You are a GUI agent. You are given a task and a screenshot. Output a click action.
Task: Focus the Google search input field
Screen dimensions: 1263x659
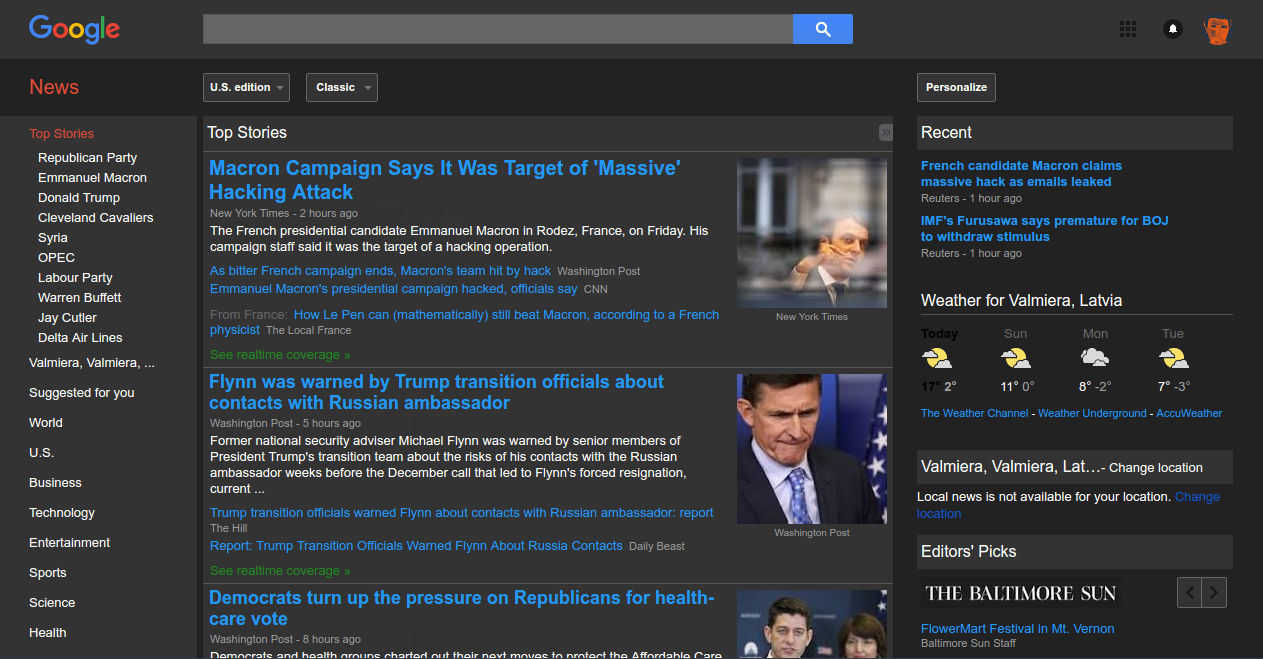[x=498, y=29]
